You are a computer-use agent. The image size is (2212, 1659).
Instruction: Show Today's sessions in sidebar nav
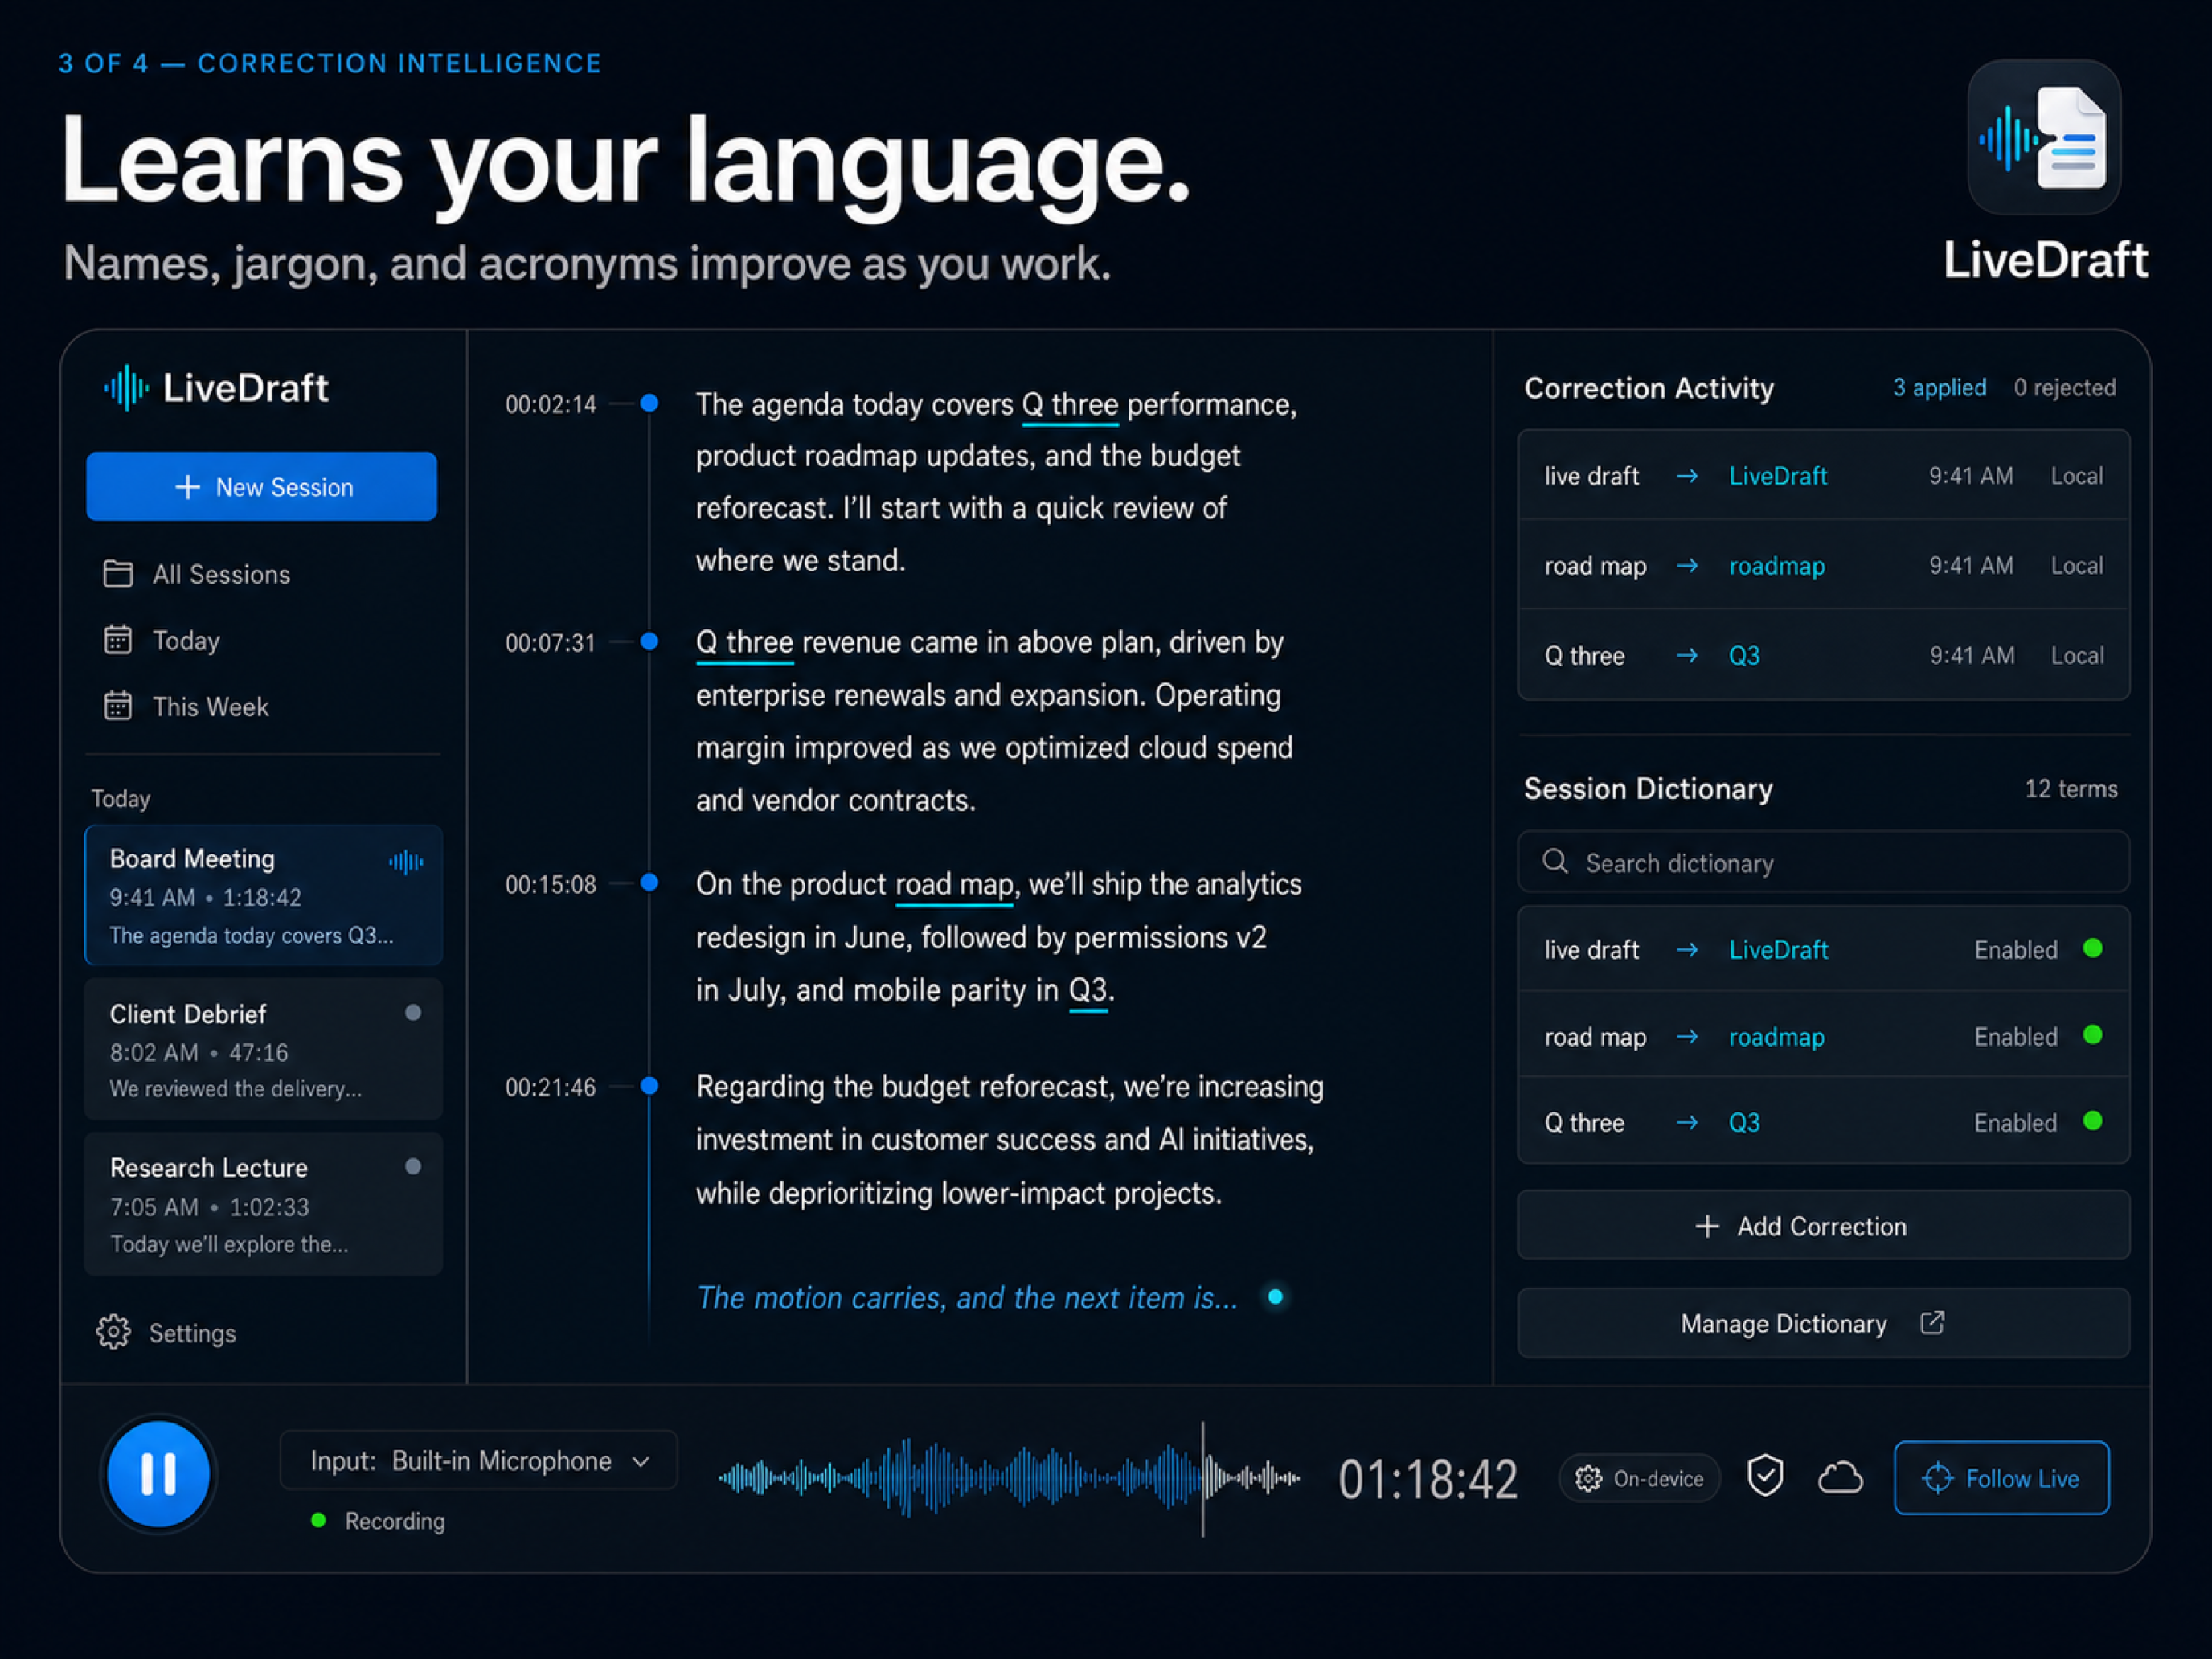pos(162,640)
